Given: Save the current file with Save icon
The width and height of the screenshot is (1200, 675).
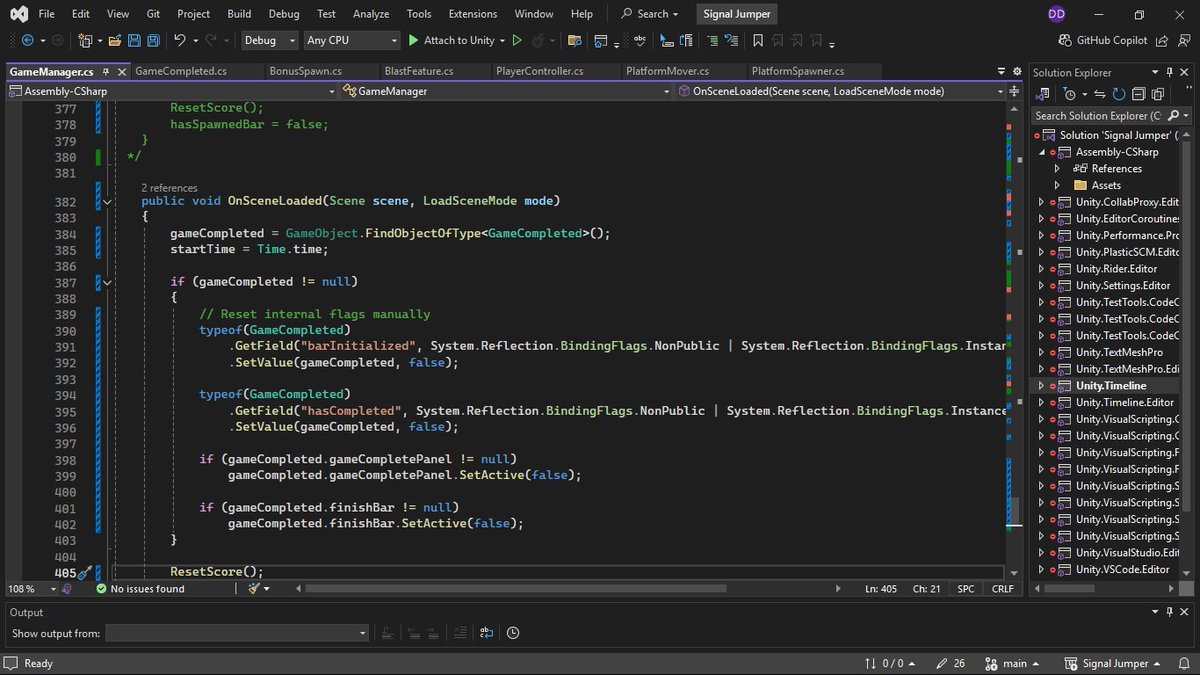Looking at the screenshot, I should tap(134, 40).
